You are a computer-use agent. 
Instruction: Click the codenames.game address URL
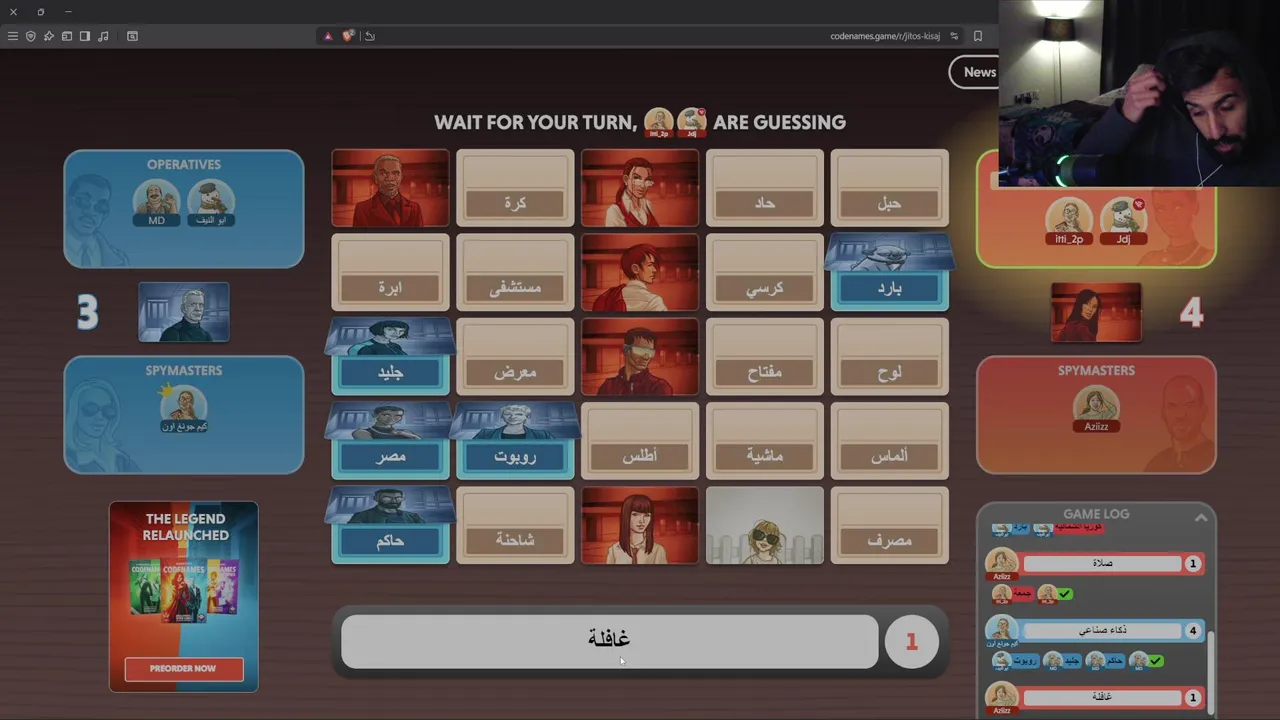tap(885, 36)
